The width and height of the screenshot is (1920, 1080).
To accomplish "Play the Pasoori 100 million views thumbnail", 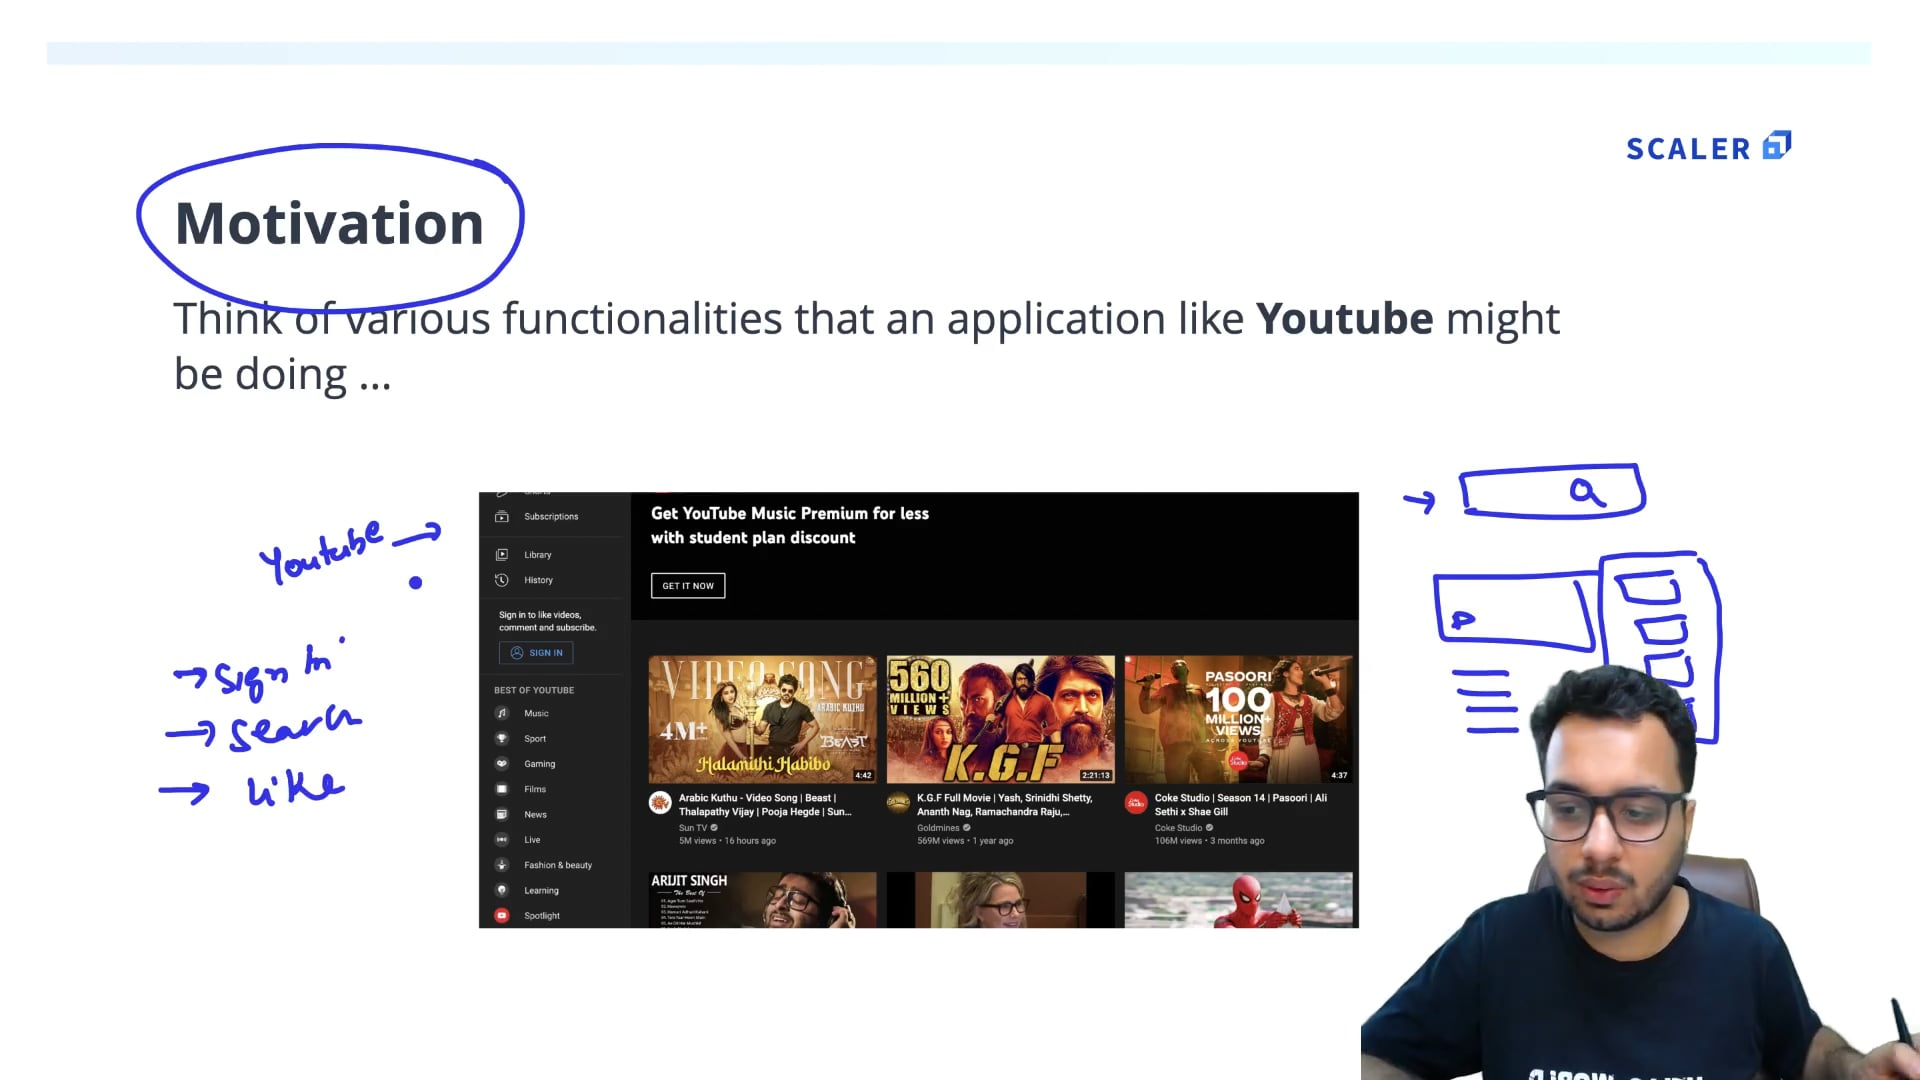I will click(1238, 719).
